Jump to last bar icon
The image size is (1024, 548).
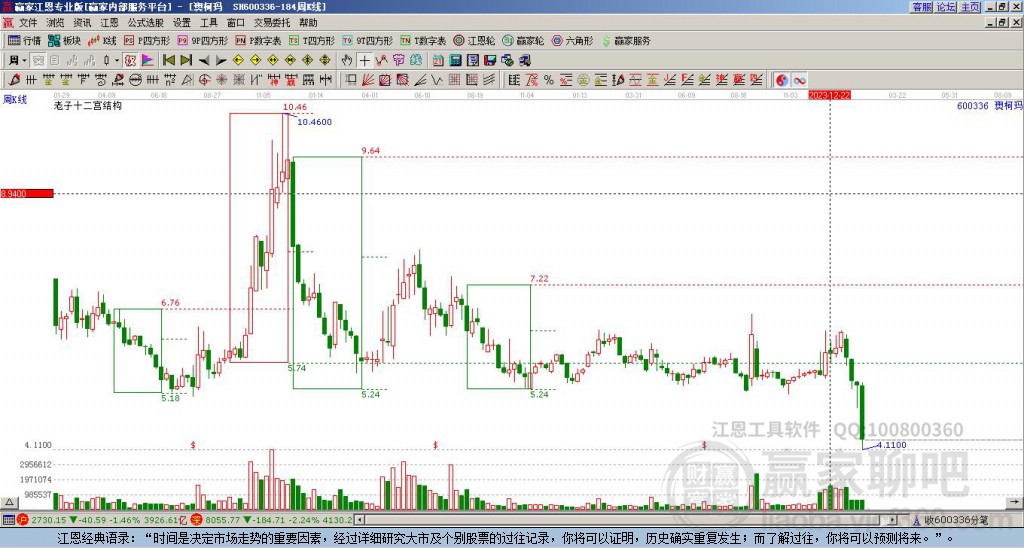coord(186,61)
